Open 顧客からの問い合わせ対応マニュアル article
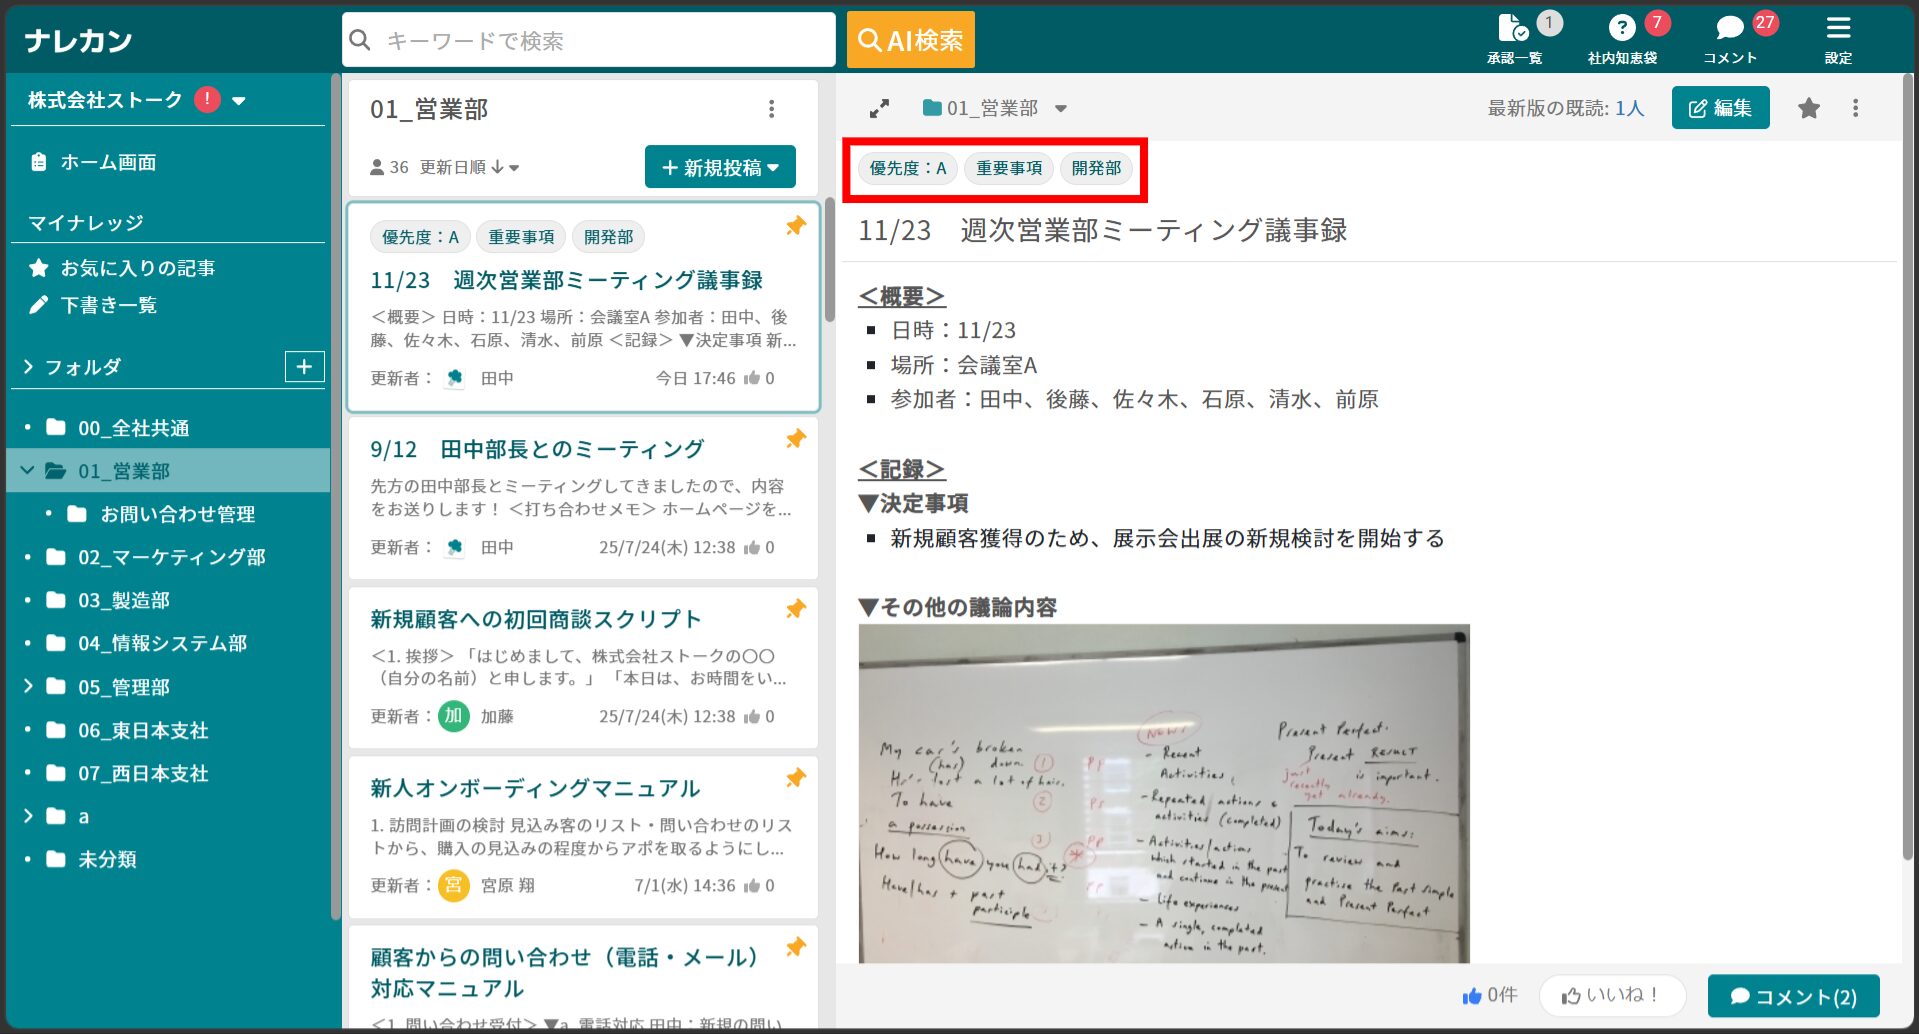The height and width of the screenshot is (1034, 1919). pos(565,973)
